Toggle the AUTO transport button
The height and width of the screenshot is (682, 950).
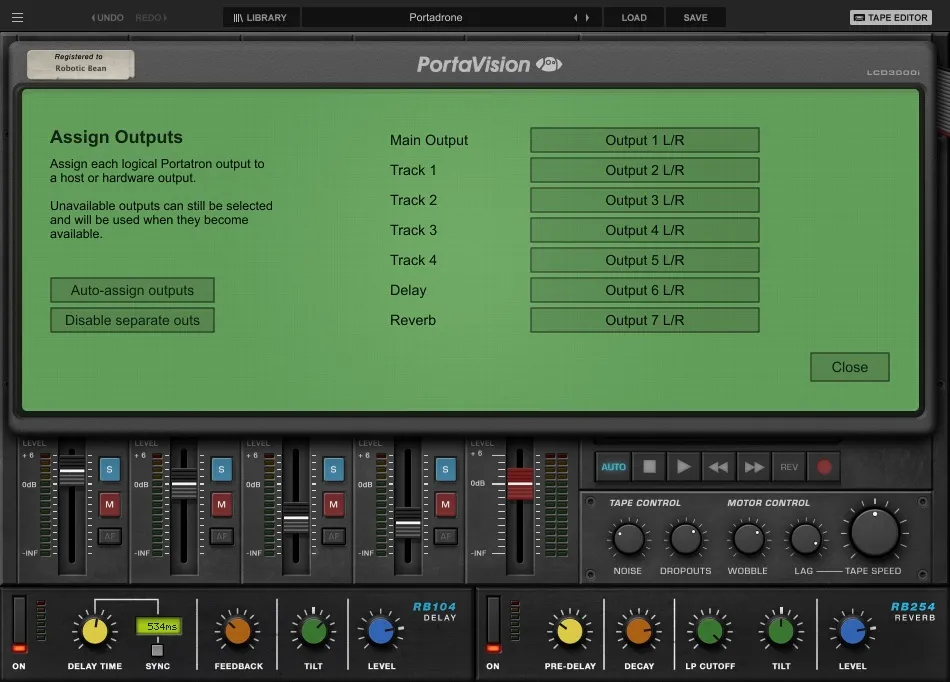click(613, 467)
